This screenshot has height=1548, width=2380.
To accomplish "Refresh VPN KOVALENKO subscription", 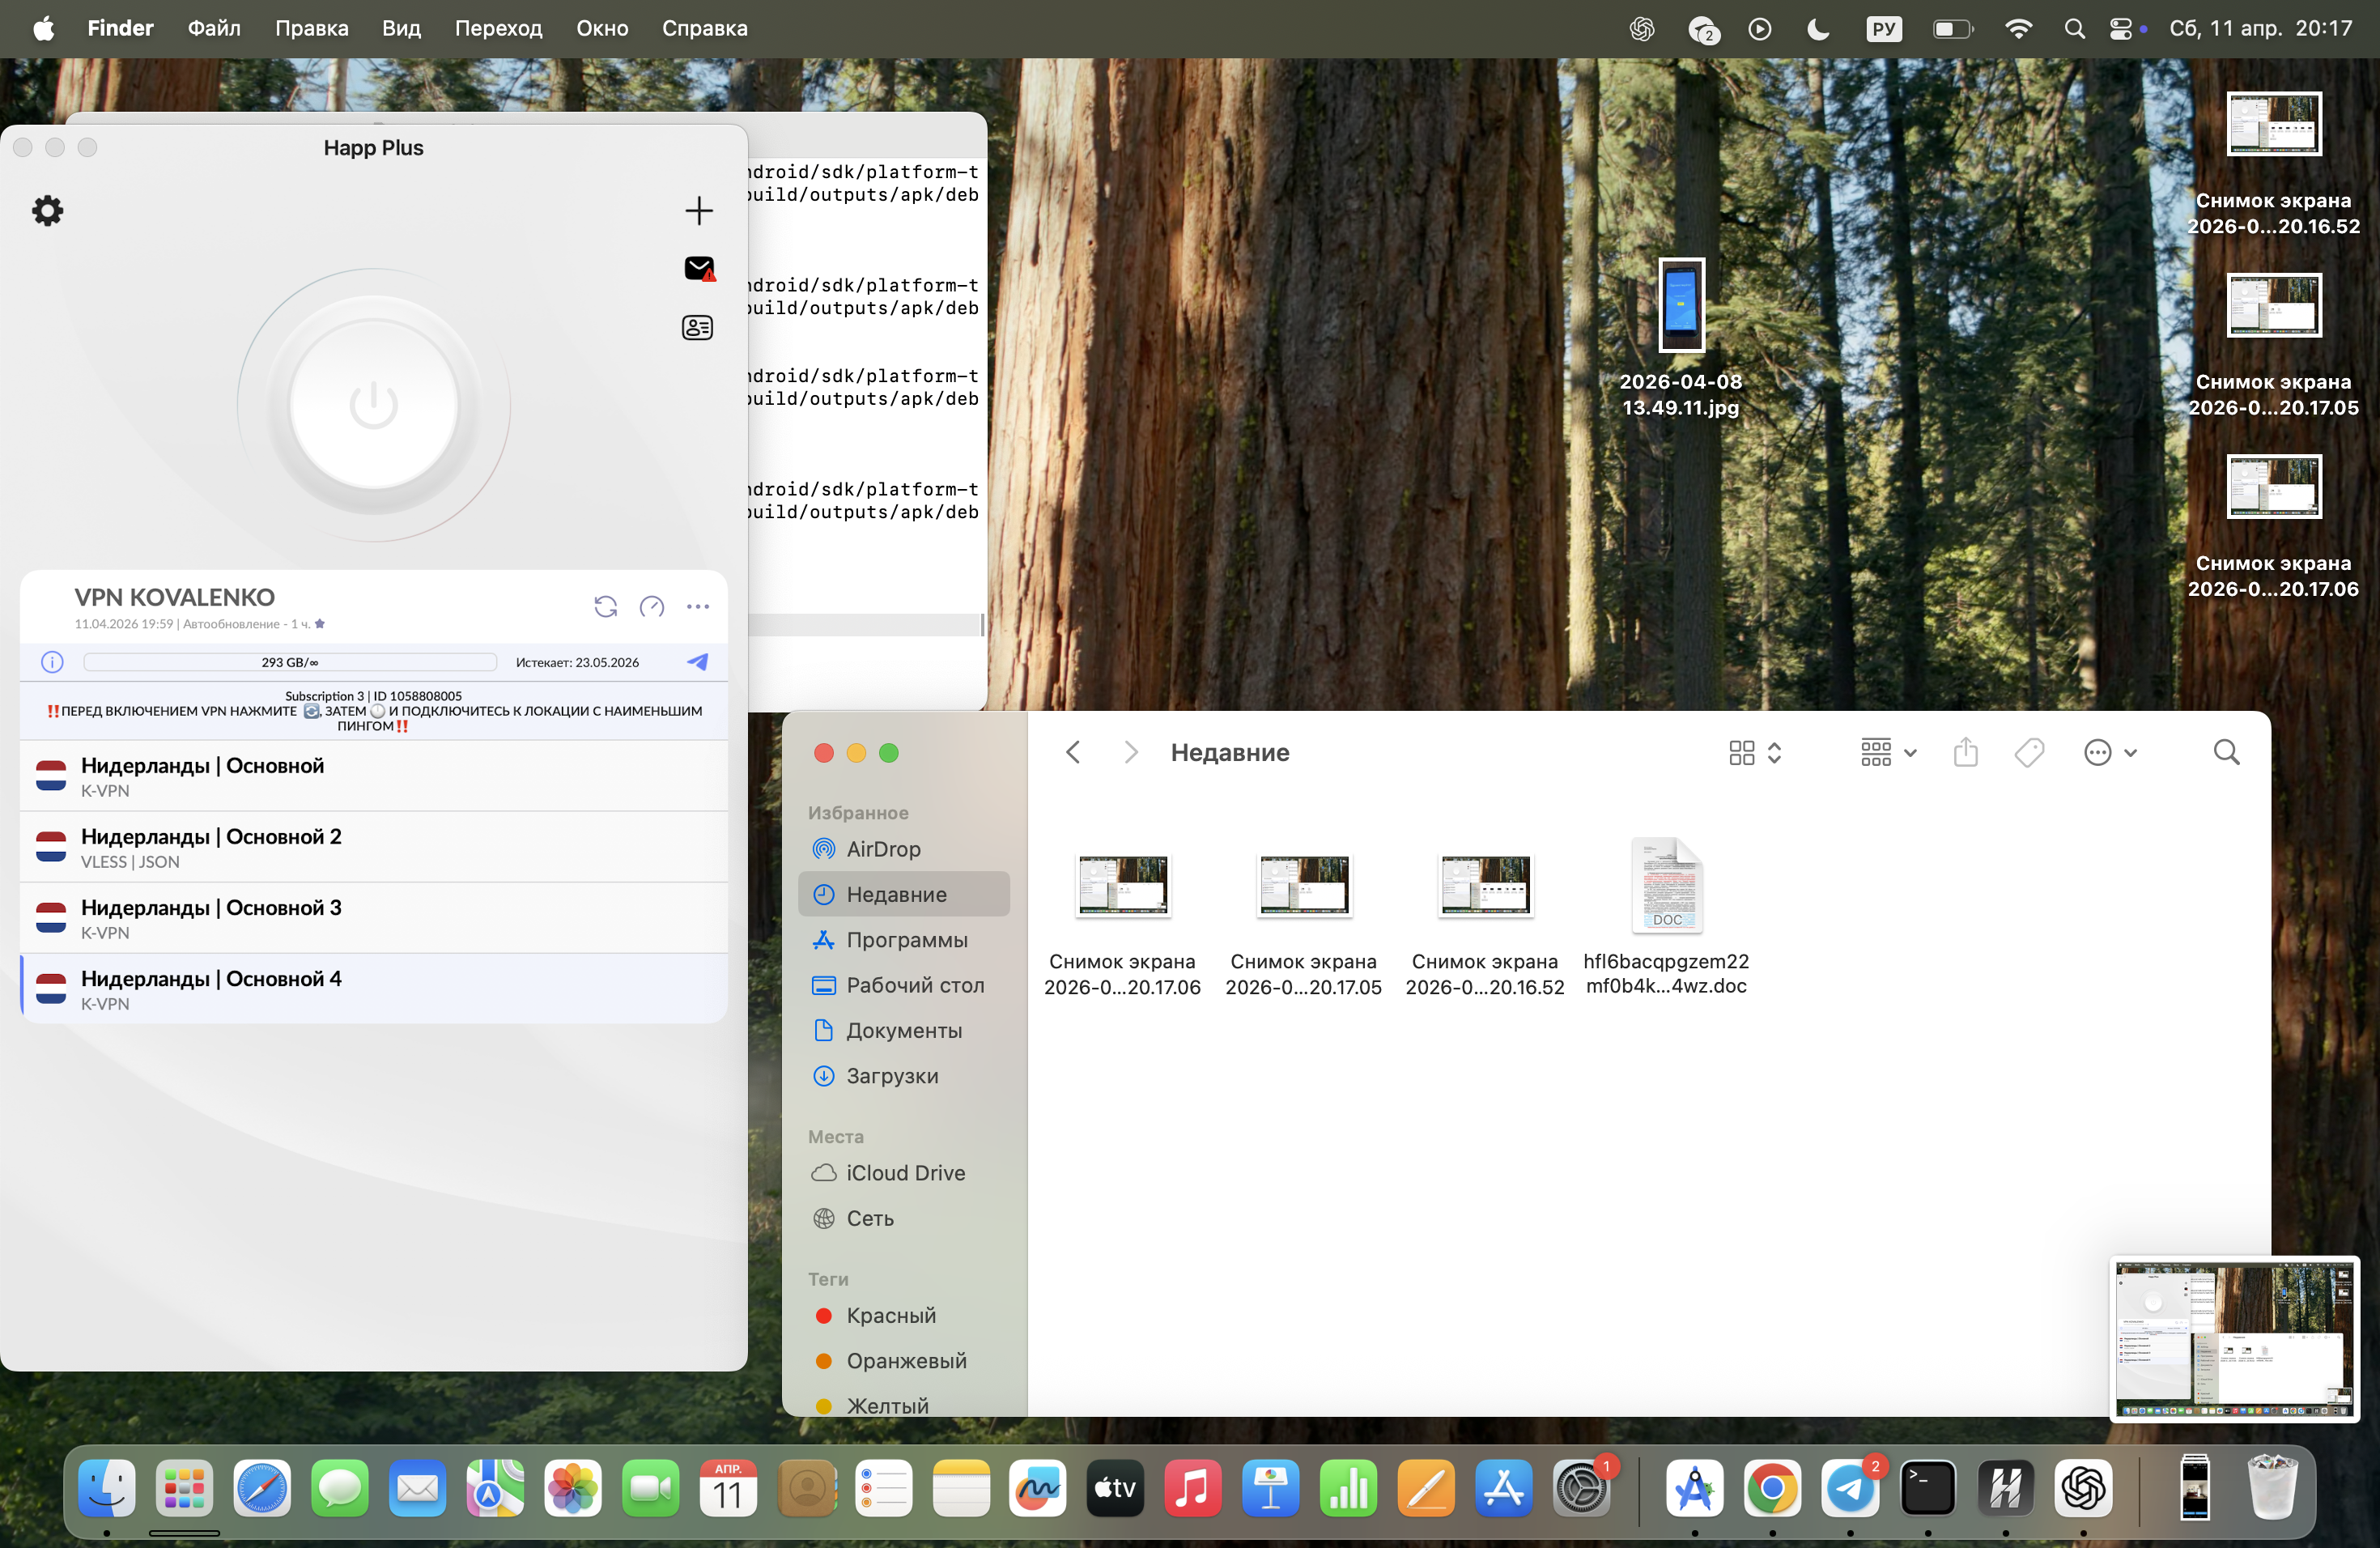I will click(x=605, y=606).
